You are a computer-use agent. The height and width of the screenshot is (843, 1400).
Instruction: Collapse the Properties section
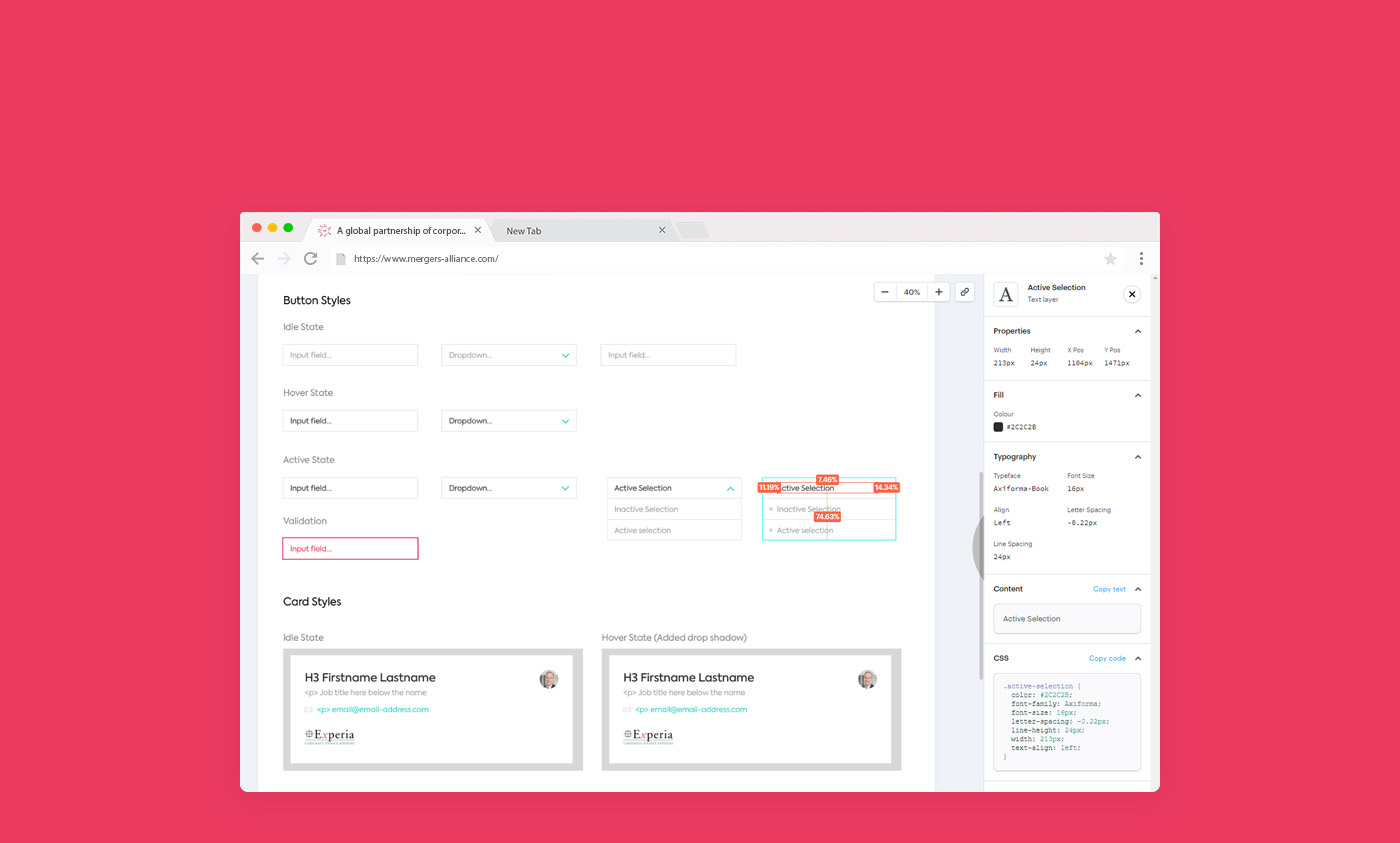coord(1137,331)
